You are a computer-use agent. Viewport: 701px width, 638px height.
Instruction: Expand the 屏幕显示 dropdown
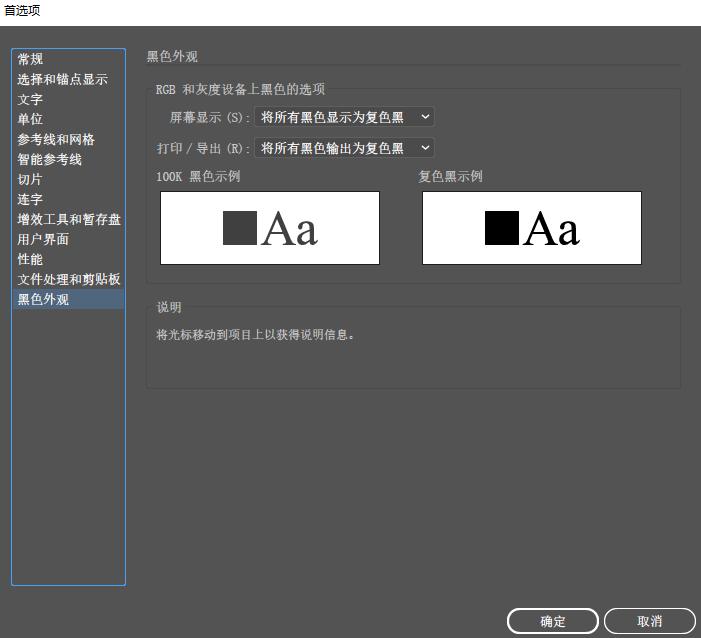click(x=344, y=117)
